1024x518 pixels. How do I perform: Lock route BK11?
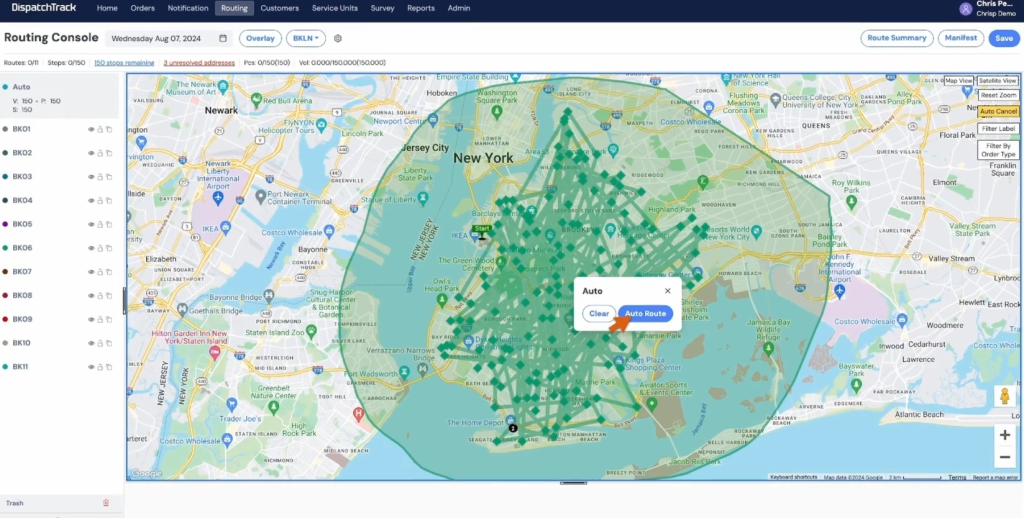tap(100, 367)
